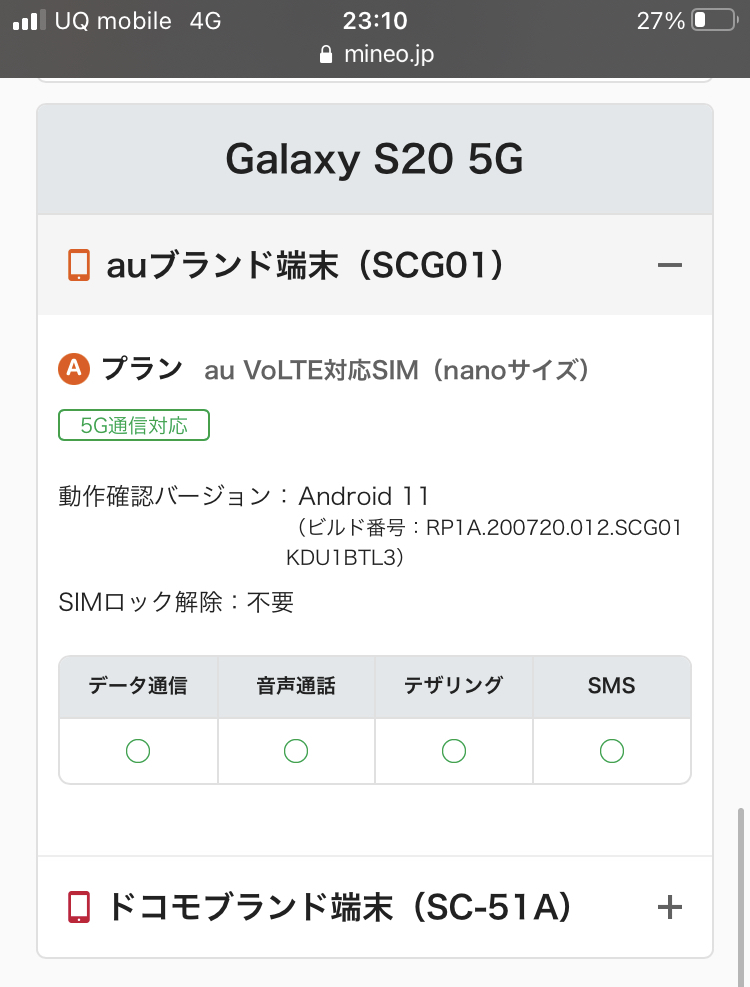Tap the green circle under データ通信
The image size is (750, 987).
[x=138, y=750]
